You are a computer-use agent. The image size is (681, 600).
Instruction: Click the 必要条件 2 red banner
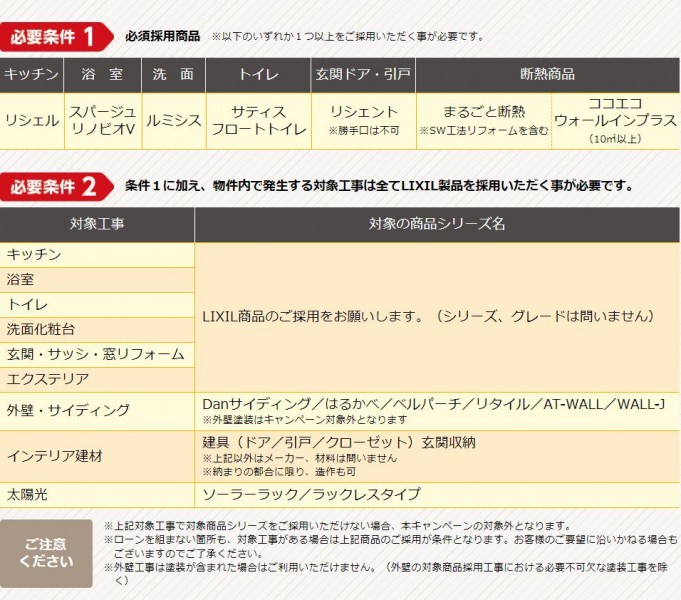[56, 186]
